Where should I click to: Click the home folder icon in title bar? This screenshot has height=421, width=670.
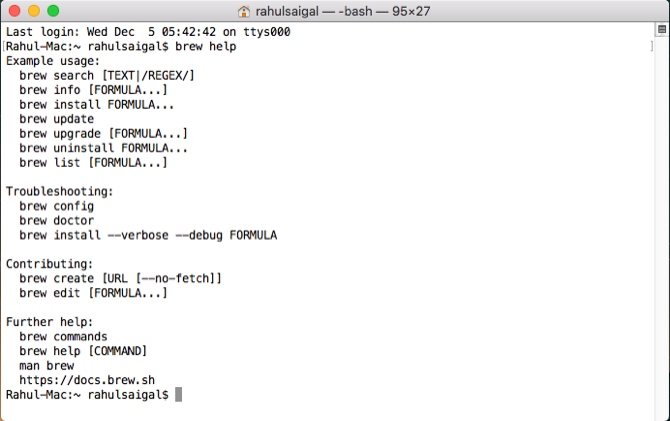pos(243,11)
